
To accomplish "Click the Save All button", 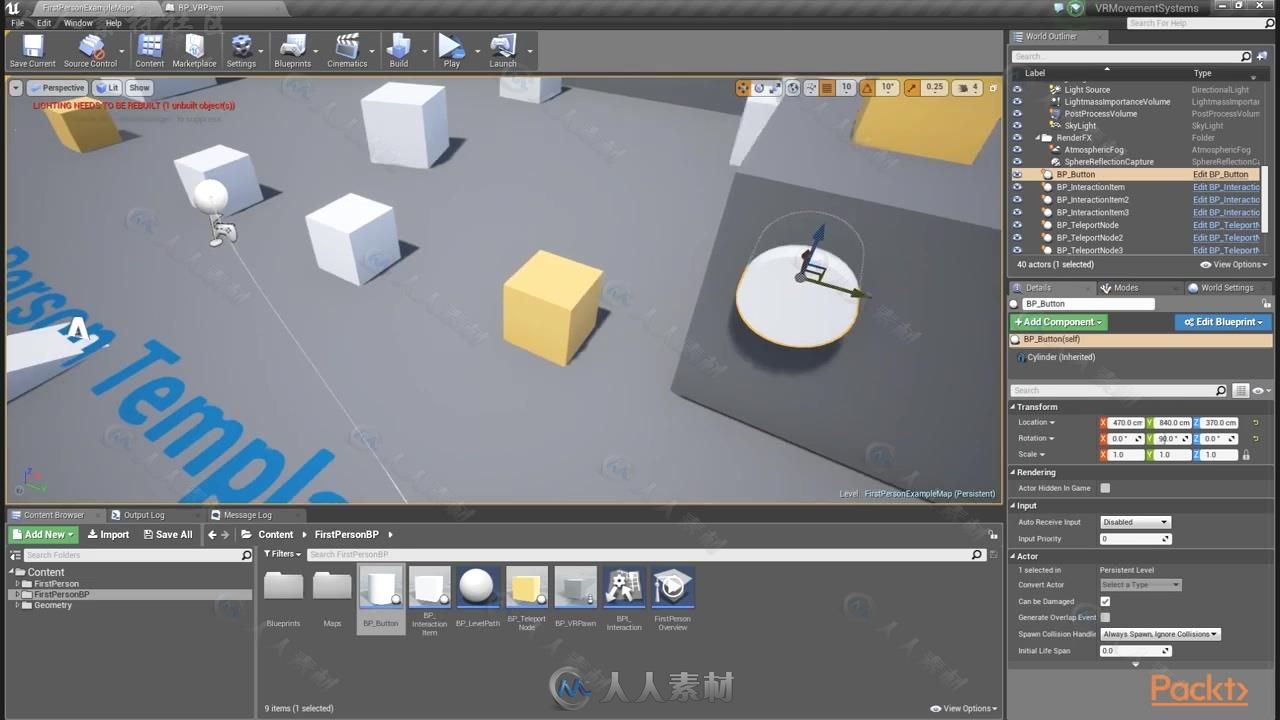I will pyautogui.click(x=167, y=535).
